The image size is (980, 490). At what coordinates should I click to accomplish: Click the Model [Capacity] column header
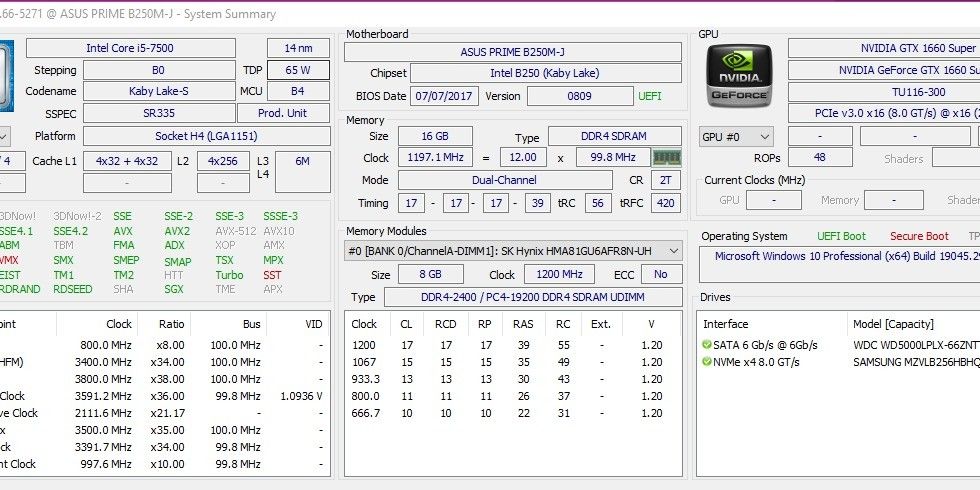point(893,324)
